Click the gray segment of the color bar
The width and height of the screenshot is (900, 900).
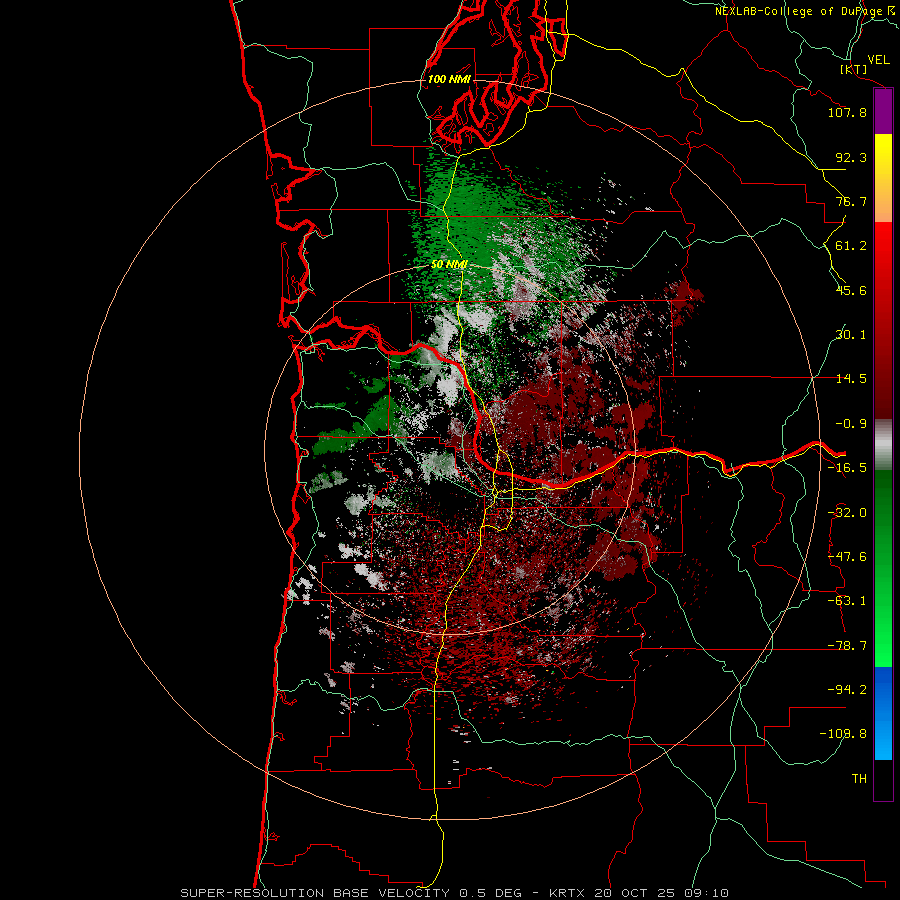883,445
